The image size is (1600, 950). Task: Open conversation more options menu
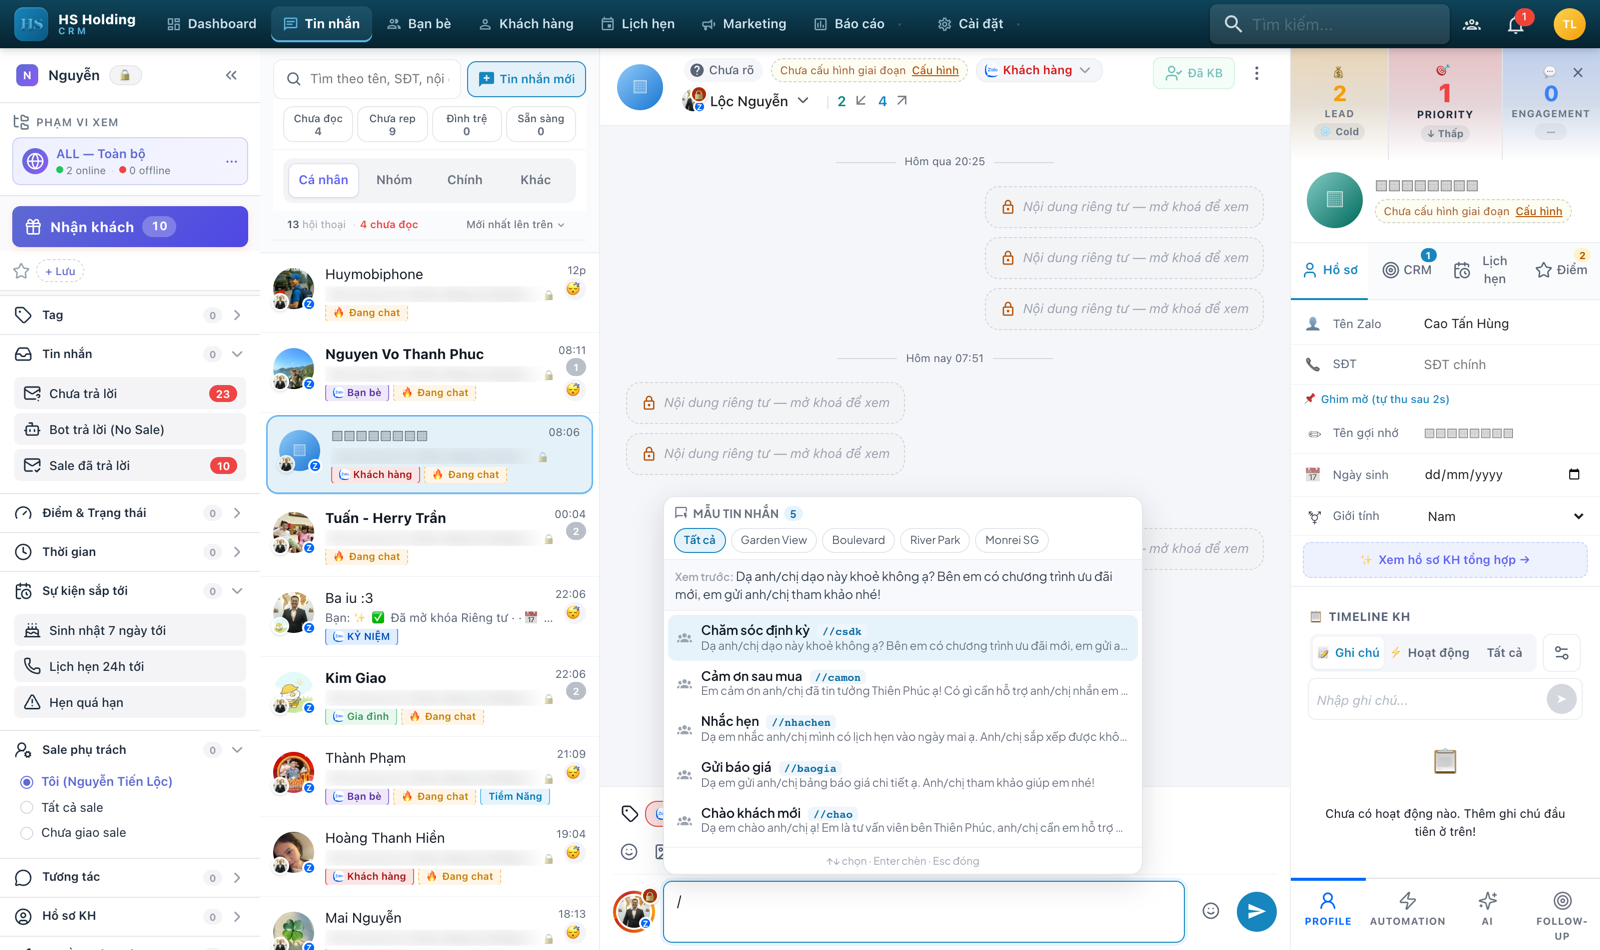pos(1257,73)
